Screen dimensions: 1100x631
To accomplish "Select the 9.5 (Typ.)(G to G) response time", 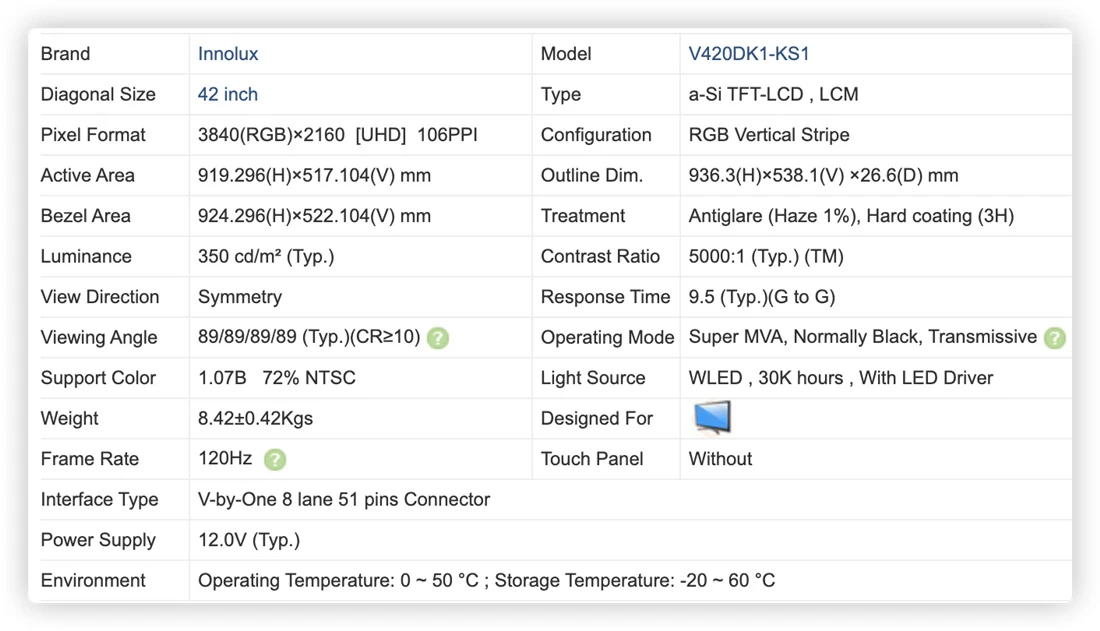I will point(762,297).
